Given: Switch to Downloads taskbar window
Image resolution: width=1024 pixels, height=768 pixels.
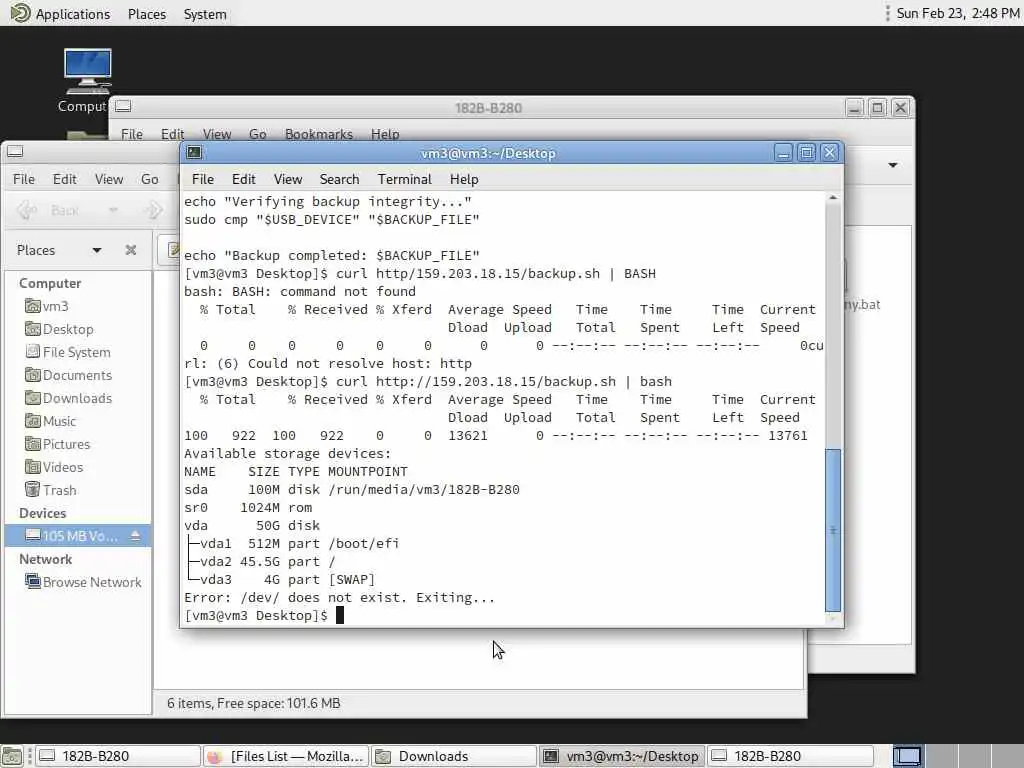Looking at the screenshot, I should pyautogui.click(x=454, y=756).
